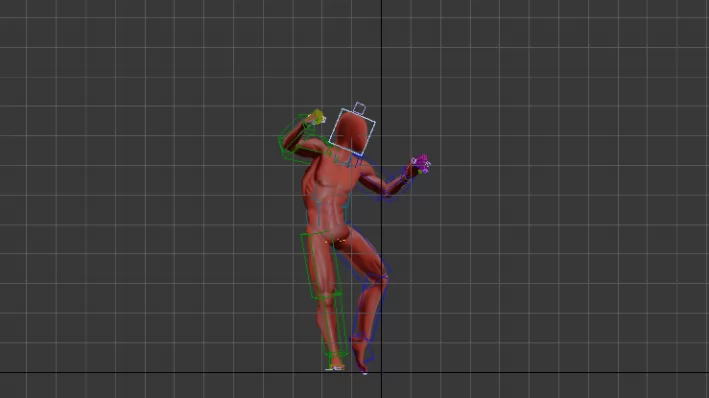
Task: Select the green thigh bone
Action: click(x=320, y=265)
